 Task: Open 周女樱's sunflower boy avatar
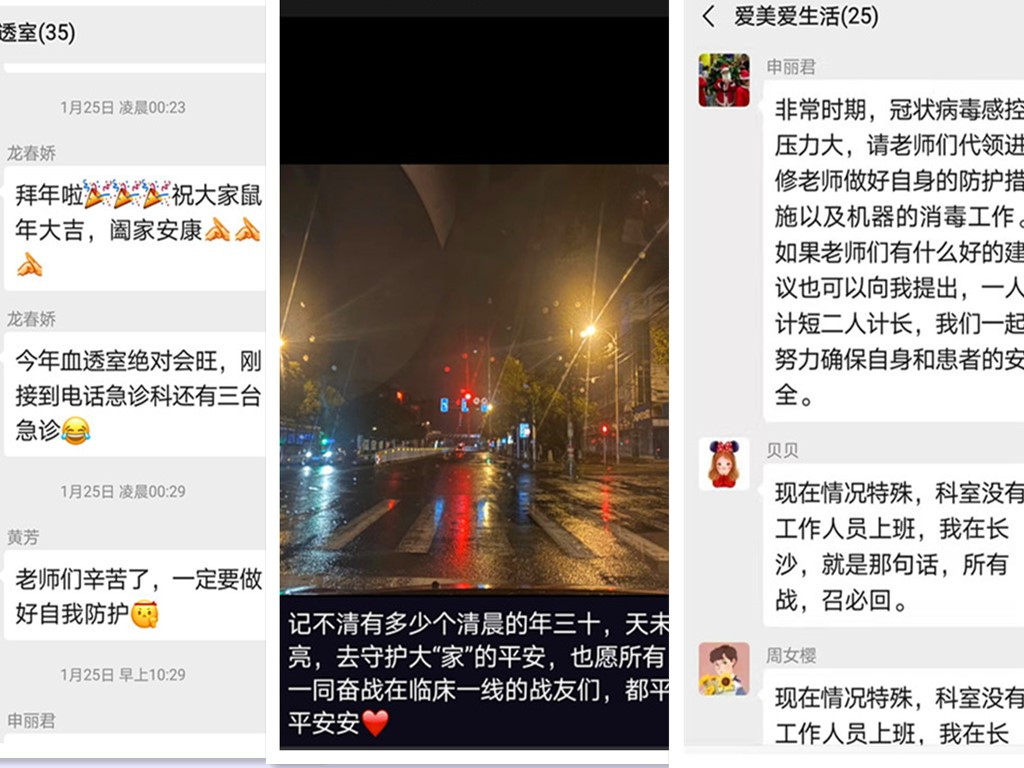pos(724,669)
